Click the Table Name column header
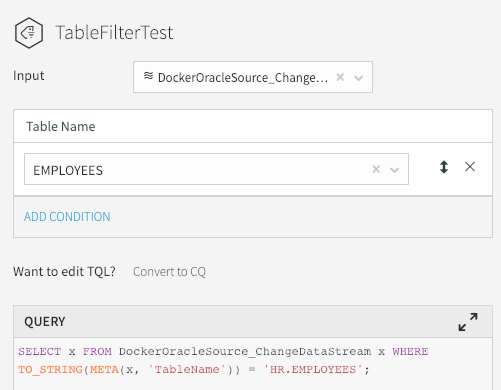The image size is (501, 390). (x=61, y=127)
